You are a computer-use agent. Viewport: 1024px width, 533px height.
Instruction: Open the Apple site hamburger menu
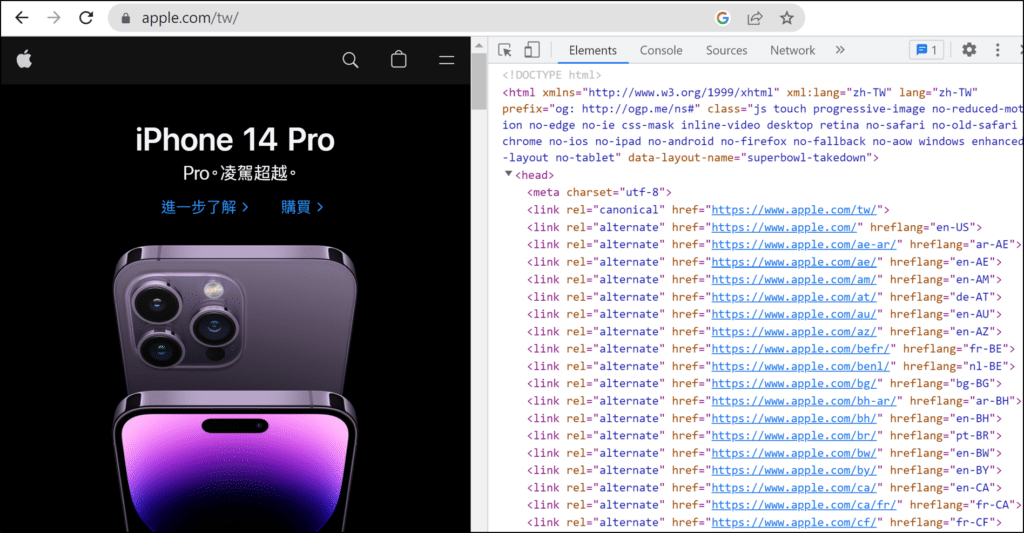(447, 60)
